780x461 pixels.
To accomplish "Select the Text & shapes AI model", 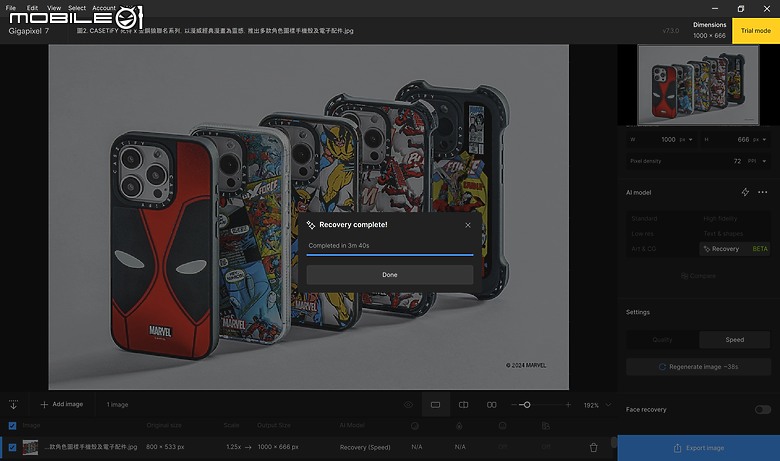I will point(723,234).
